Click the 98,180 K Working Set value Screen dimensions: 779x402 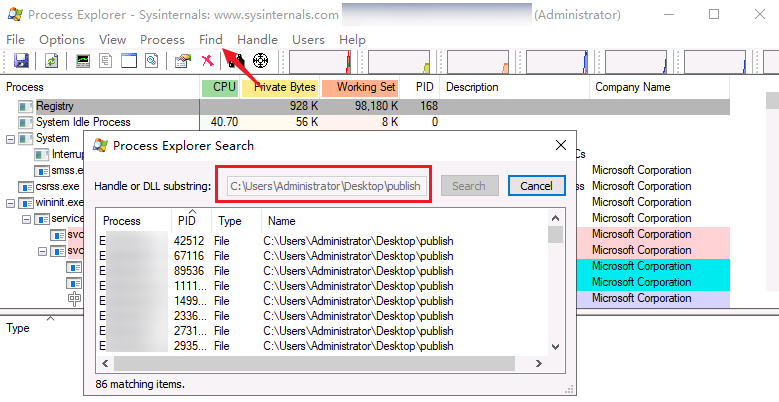click(x=377, y=106)
